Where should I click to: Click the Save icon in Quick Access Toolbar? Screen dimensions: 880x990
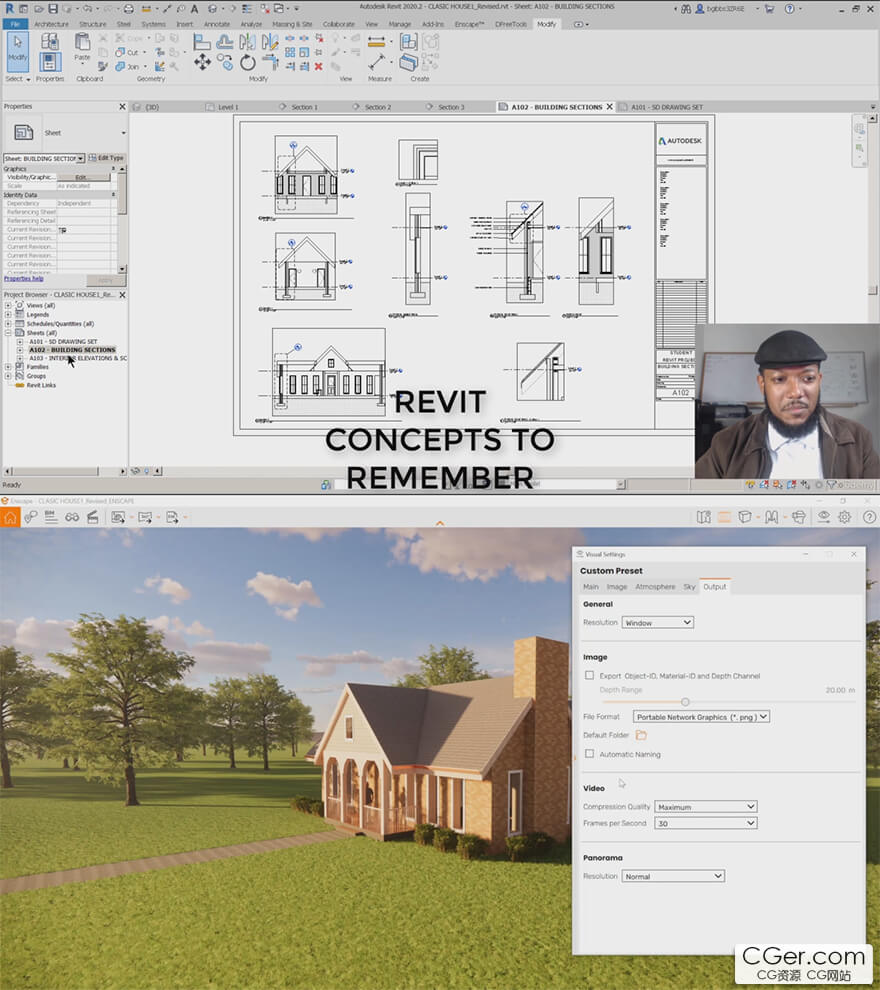52,8
